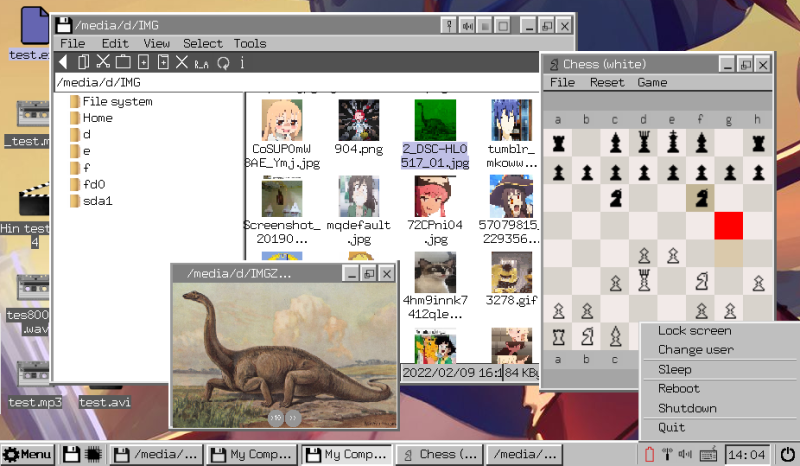Click the rename R_A toolbar icon

coord(201,63)
